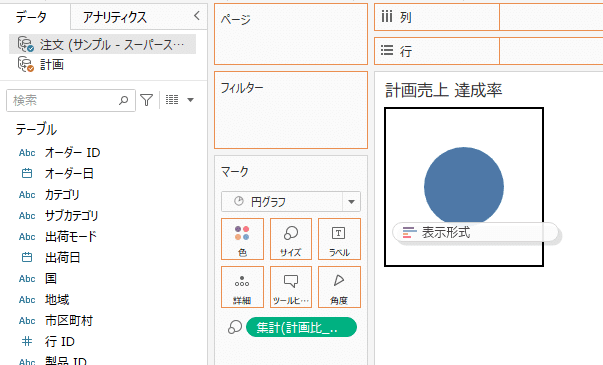Click the magnifier icon in search box
This screenshot has width=603, height=365.
pyautogui.click(x=123, y=100)
